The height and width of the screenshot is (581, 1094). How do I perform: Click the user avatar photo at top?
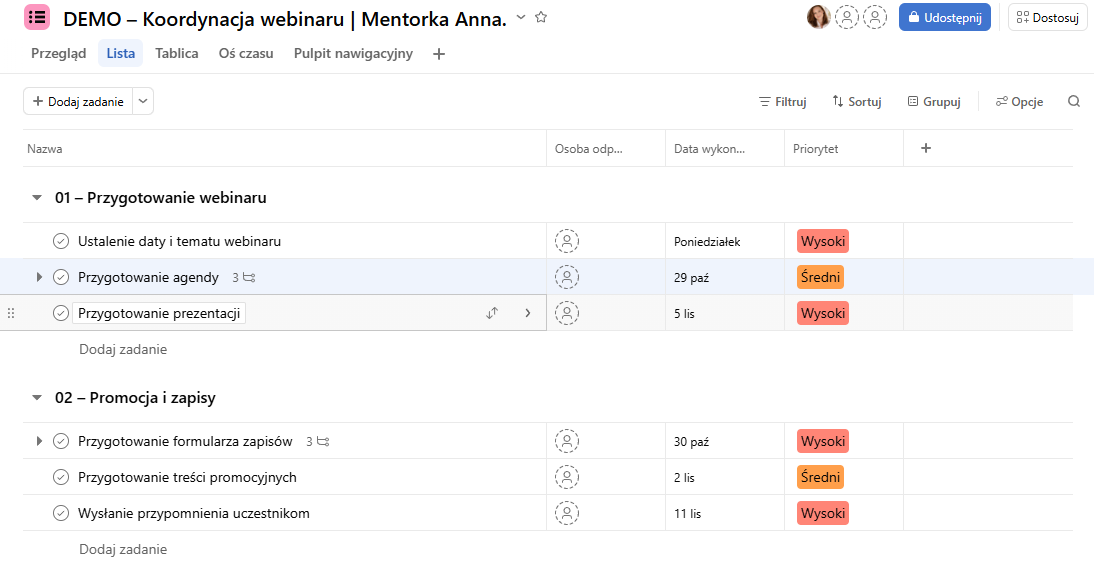pos(818,17)
